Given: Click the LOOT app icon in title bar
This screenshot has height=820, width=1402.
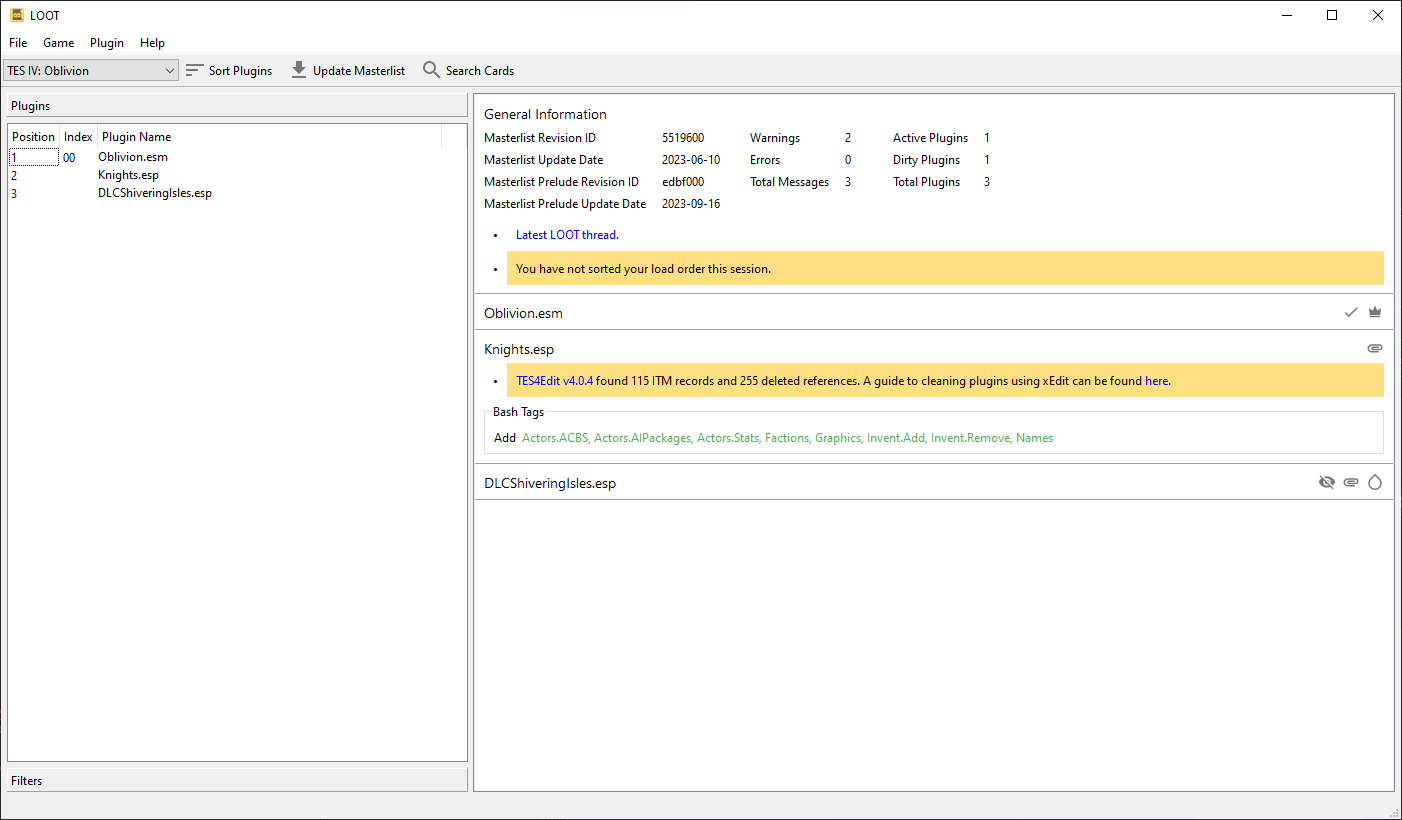Looking at the screenshot, I should coord(17,15).
